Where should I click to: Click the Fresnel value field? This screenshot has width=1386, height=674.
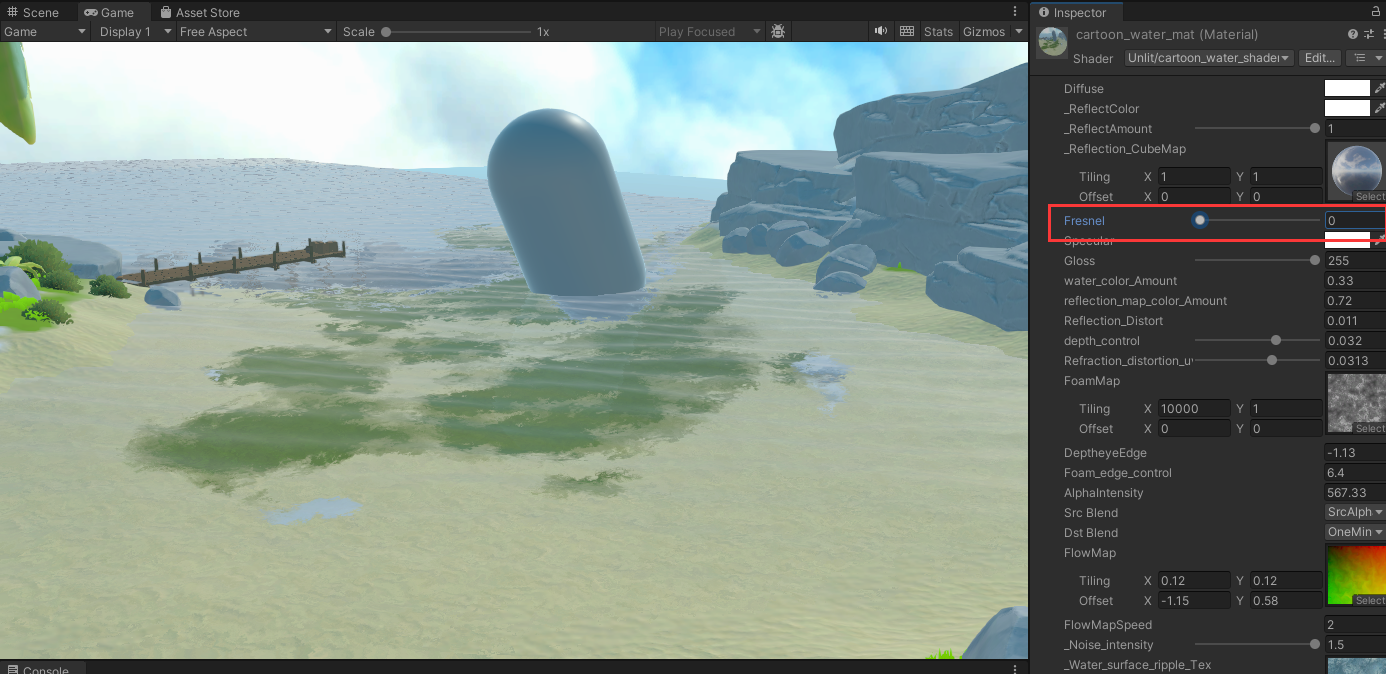[x=1355, y=220]
